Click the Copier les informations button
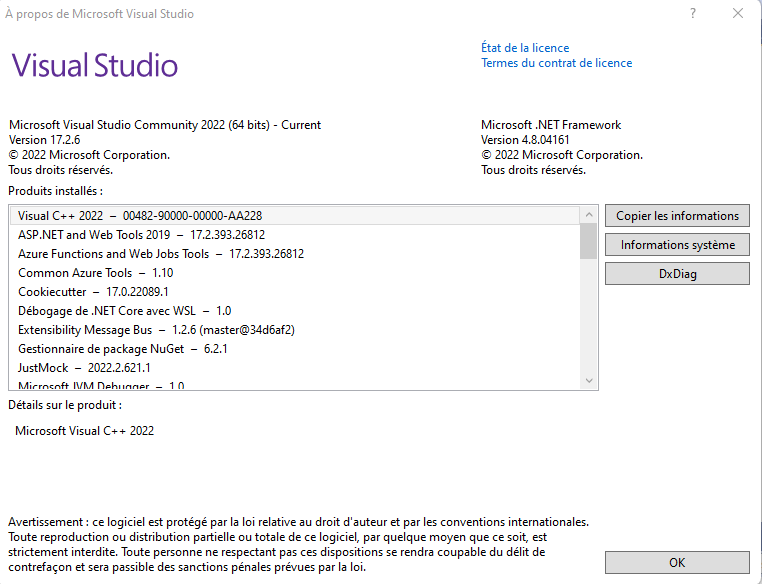 [677, 216]
